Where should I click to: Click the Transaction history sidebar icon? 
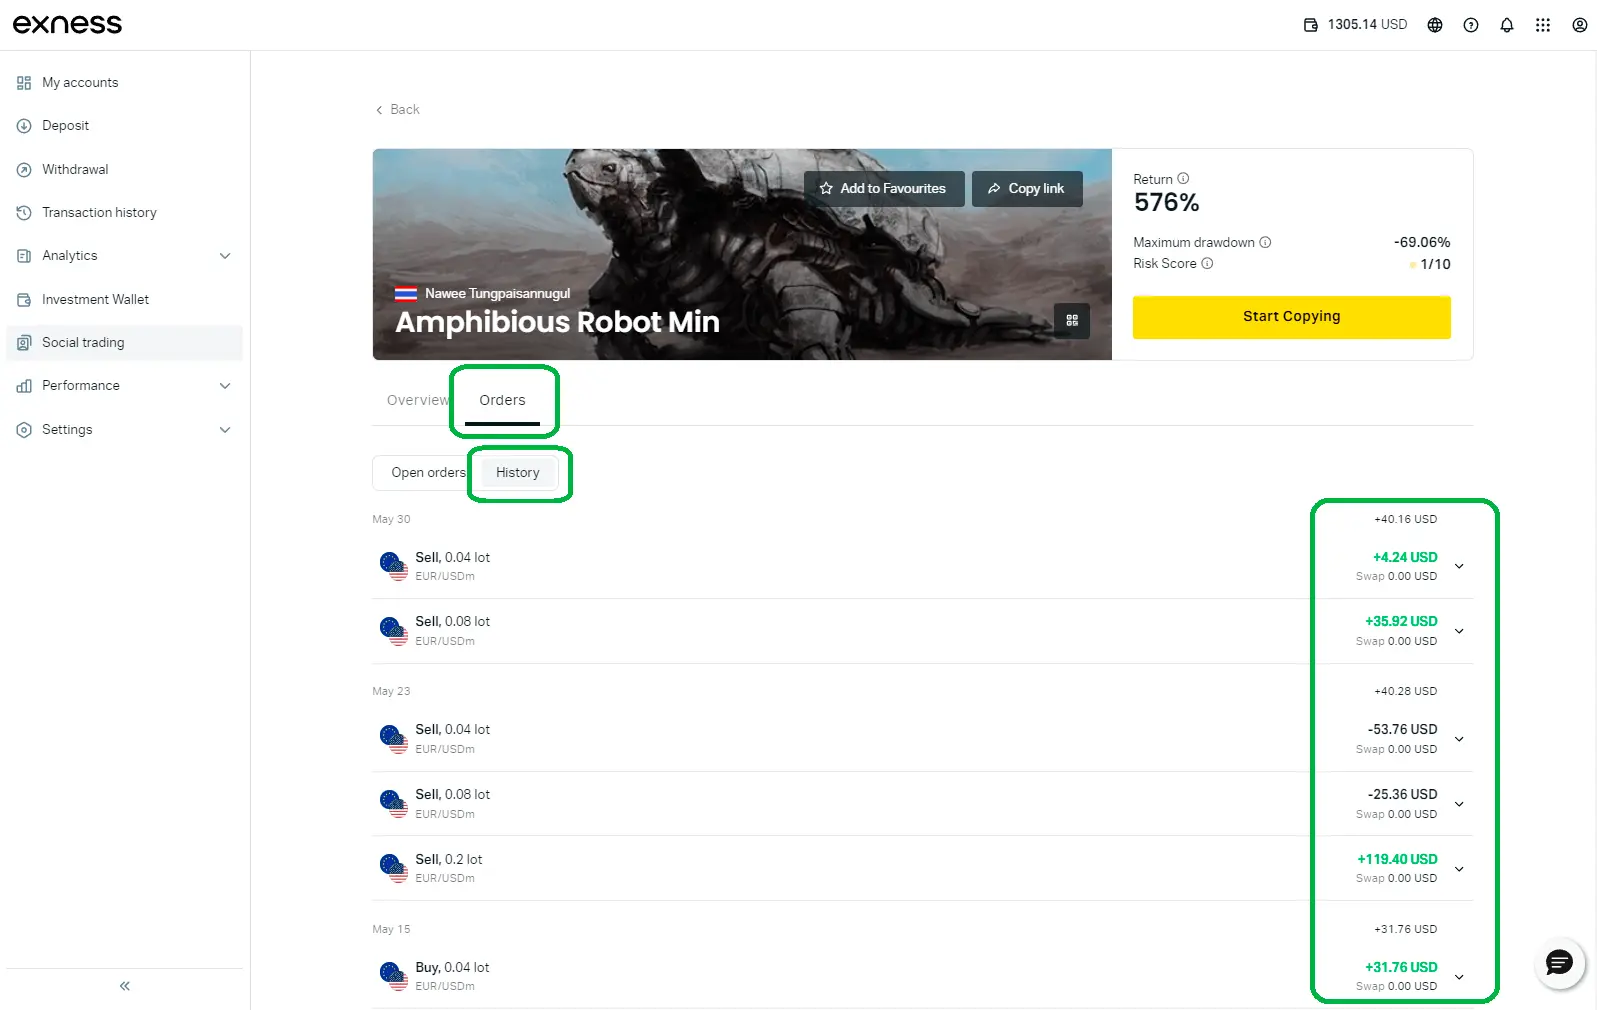pos(24,213)
